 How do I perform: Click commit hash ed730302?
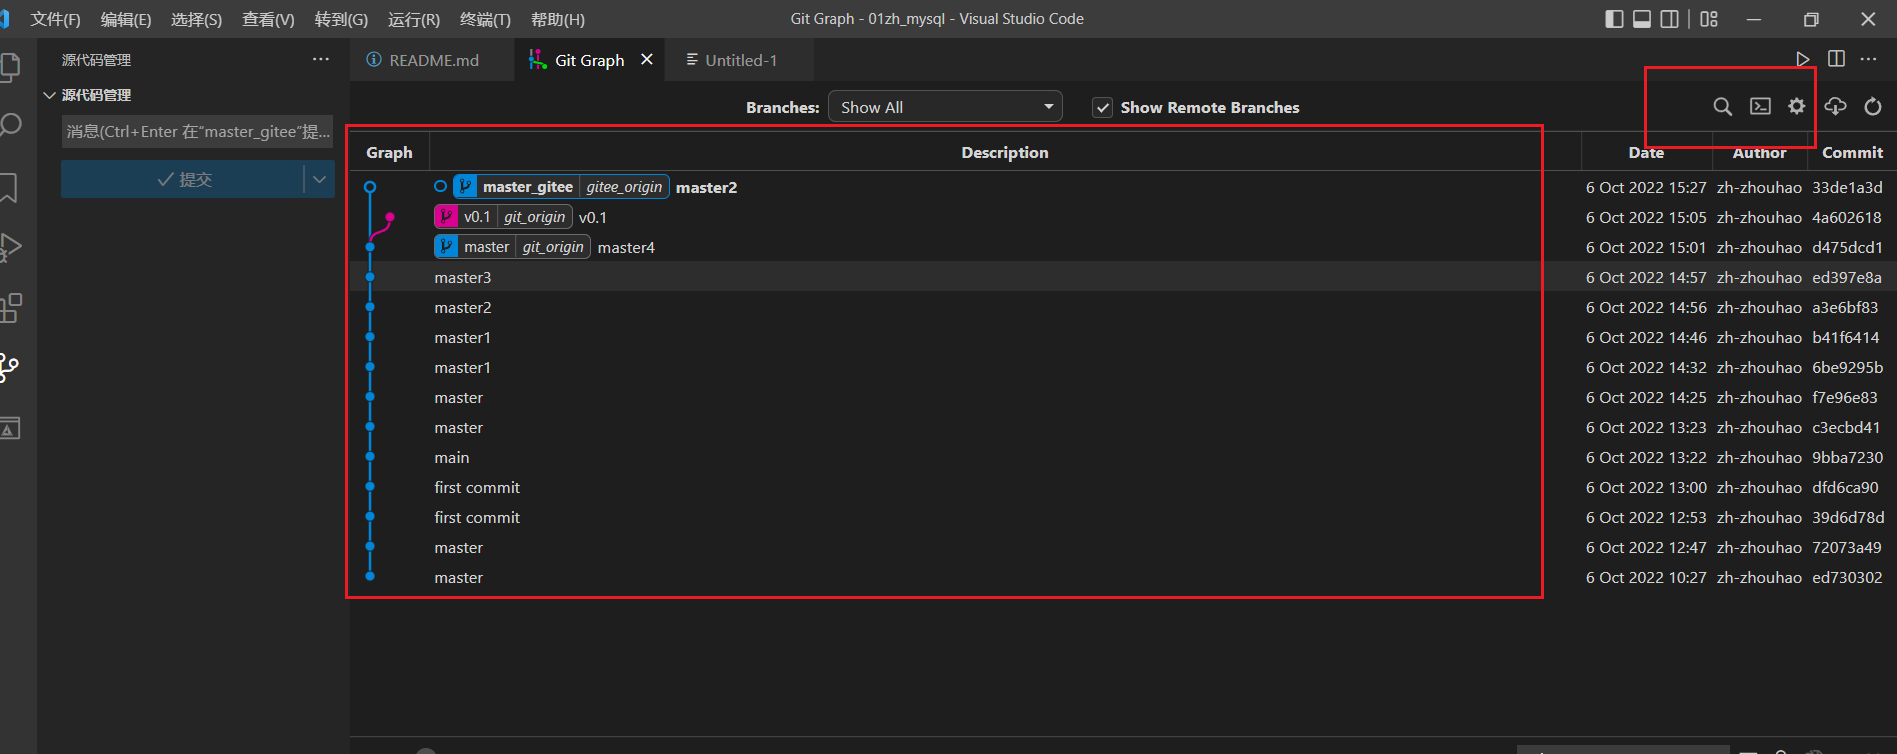point(1847,577)
